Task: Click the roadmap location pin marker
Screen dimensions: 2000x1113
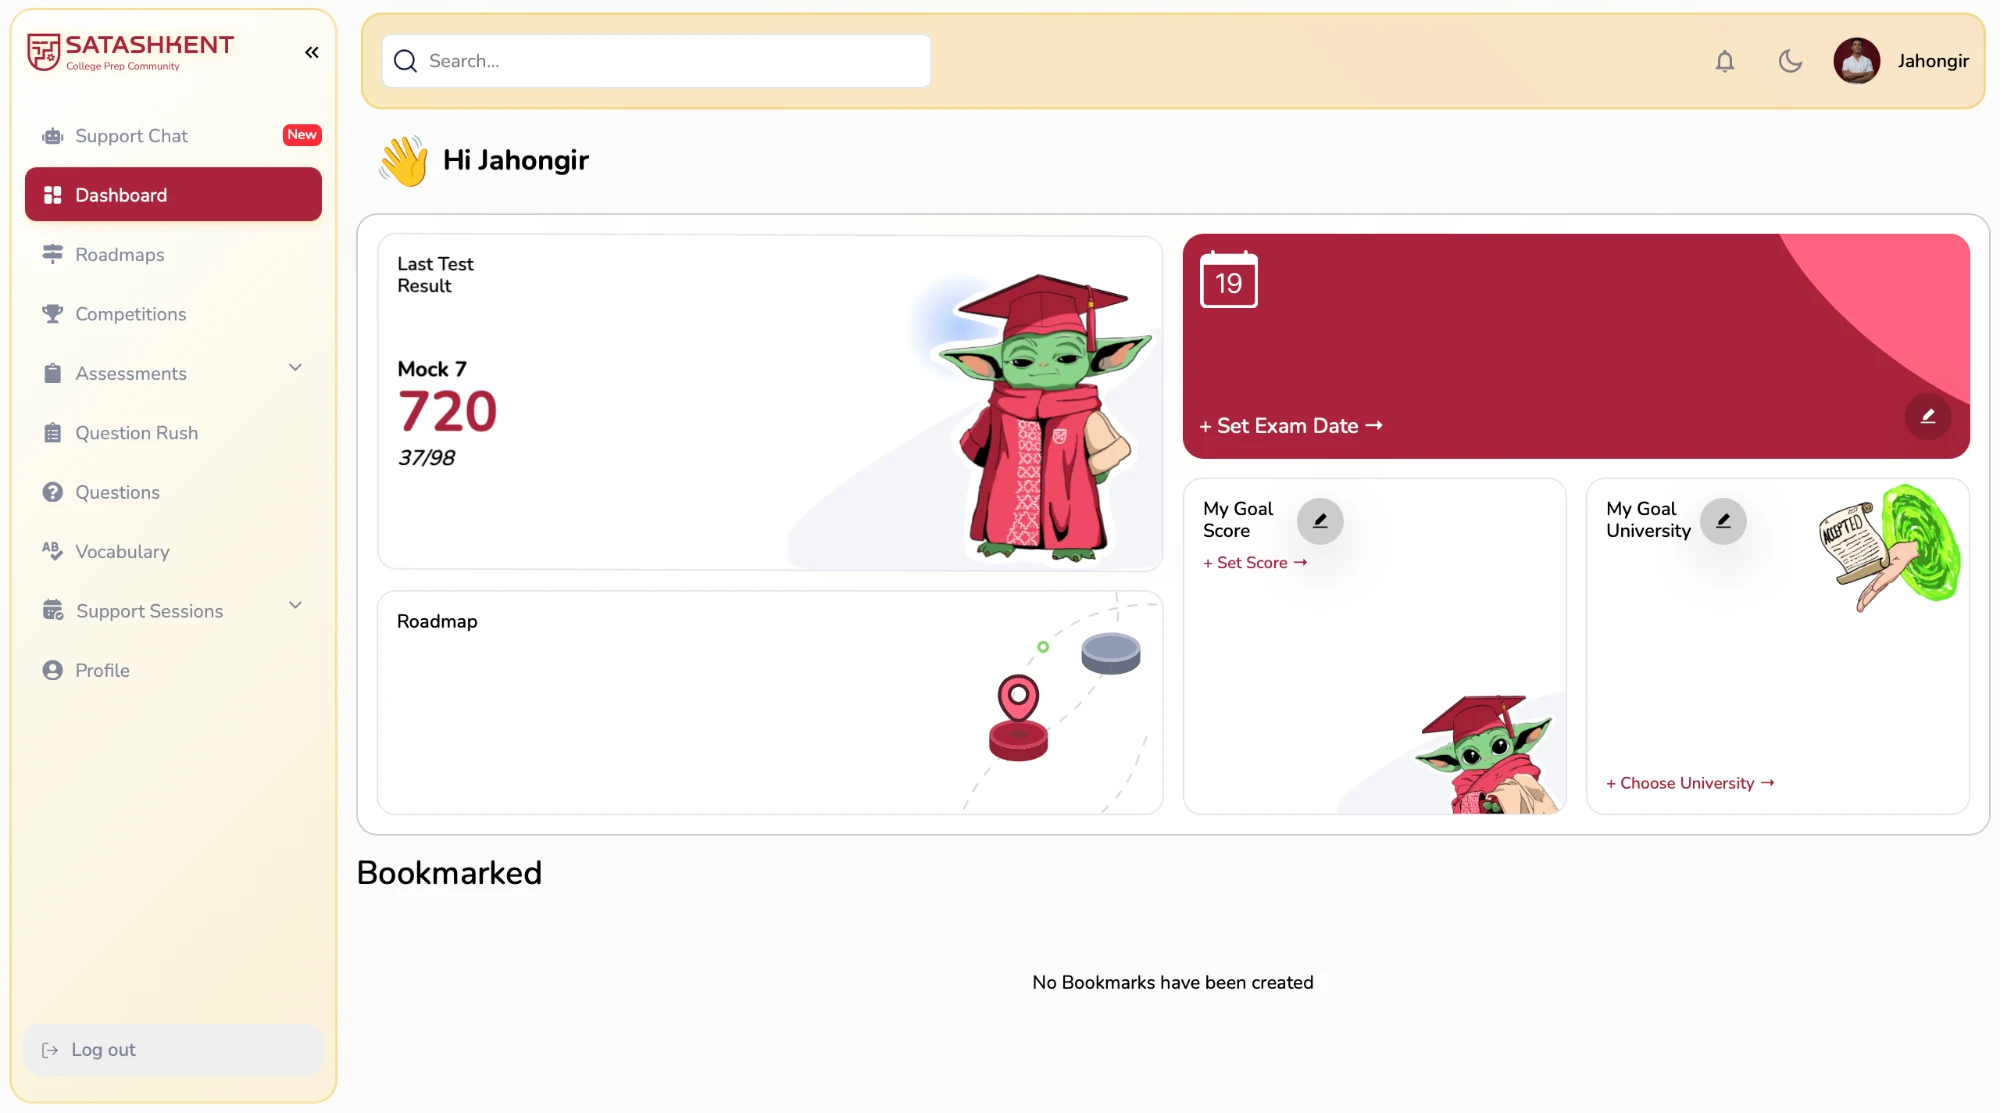Action: point(1018,697)
